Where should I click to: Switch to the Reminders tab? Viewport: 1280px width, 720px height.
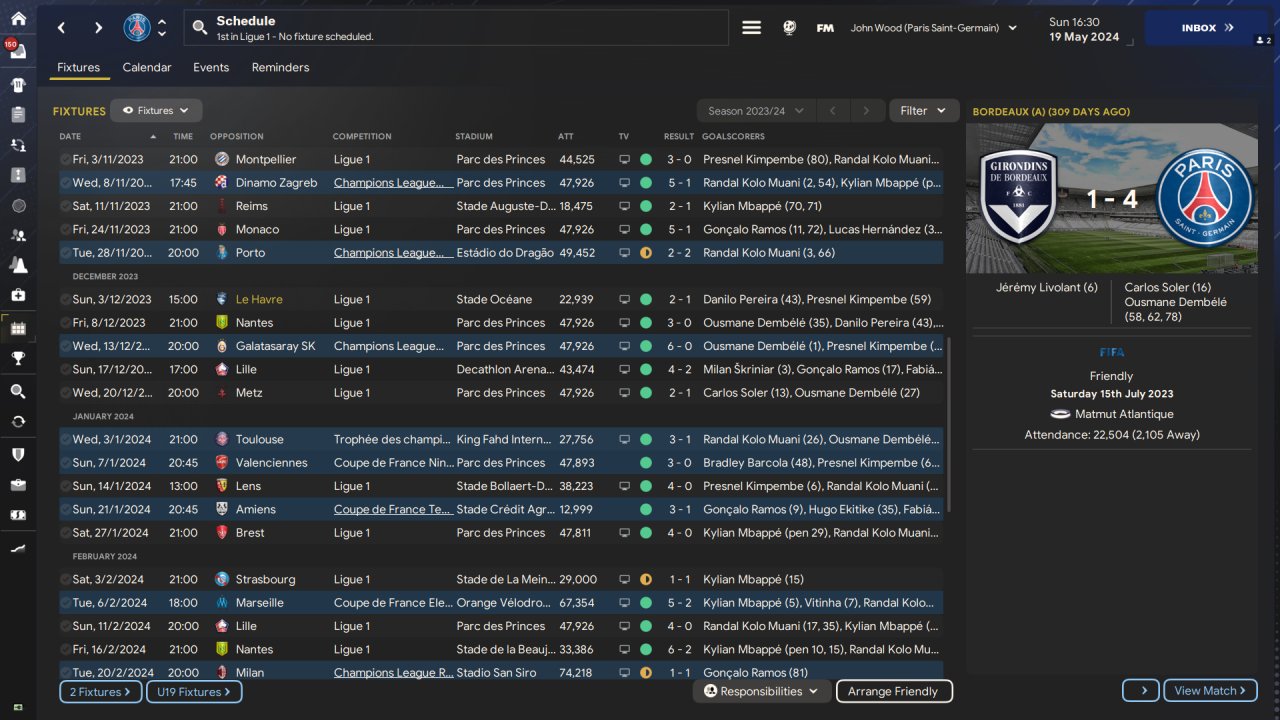tap(280, 68)
